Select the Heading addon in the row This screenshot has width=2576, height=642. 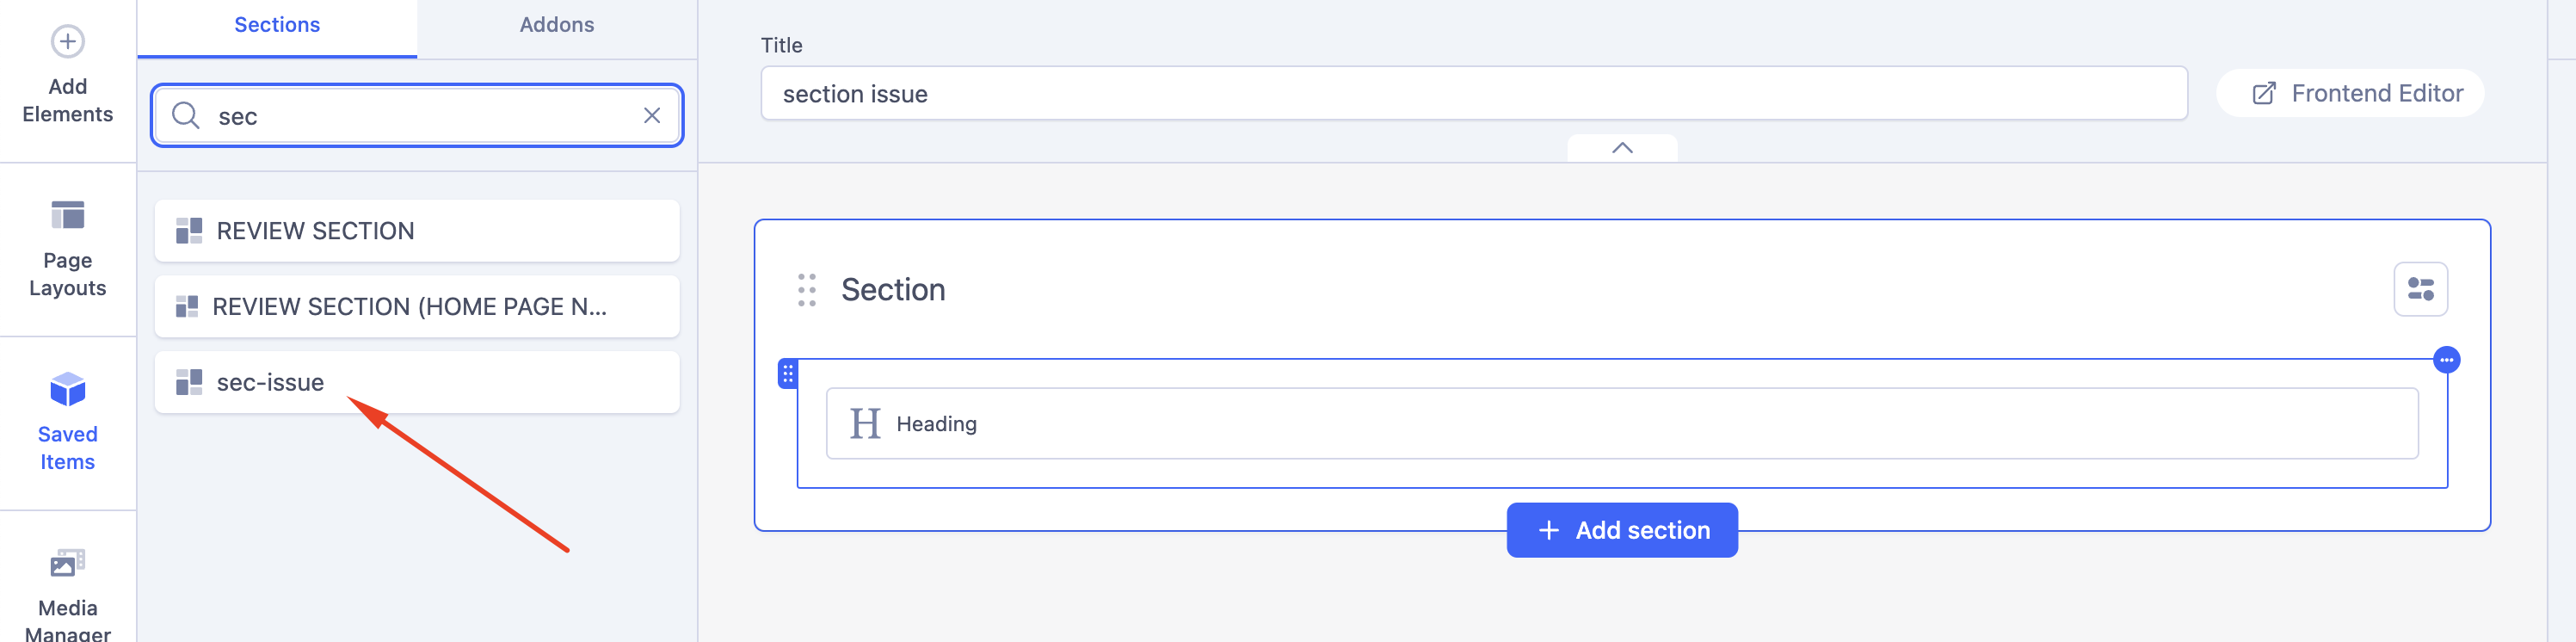[x=1620, y=424]
